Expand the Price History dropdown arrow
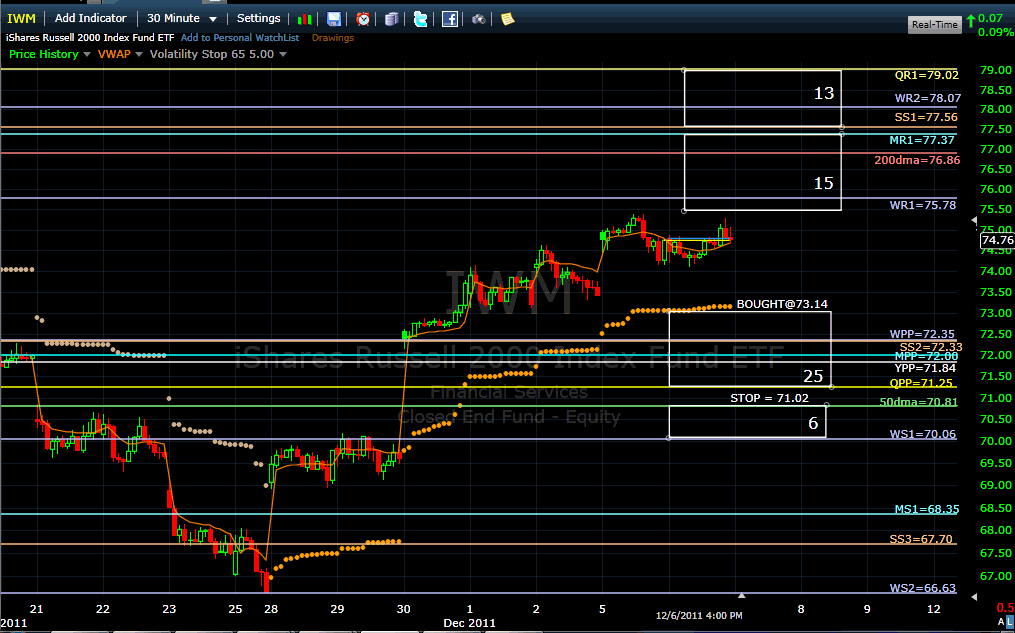 click(x=87, y=54)
